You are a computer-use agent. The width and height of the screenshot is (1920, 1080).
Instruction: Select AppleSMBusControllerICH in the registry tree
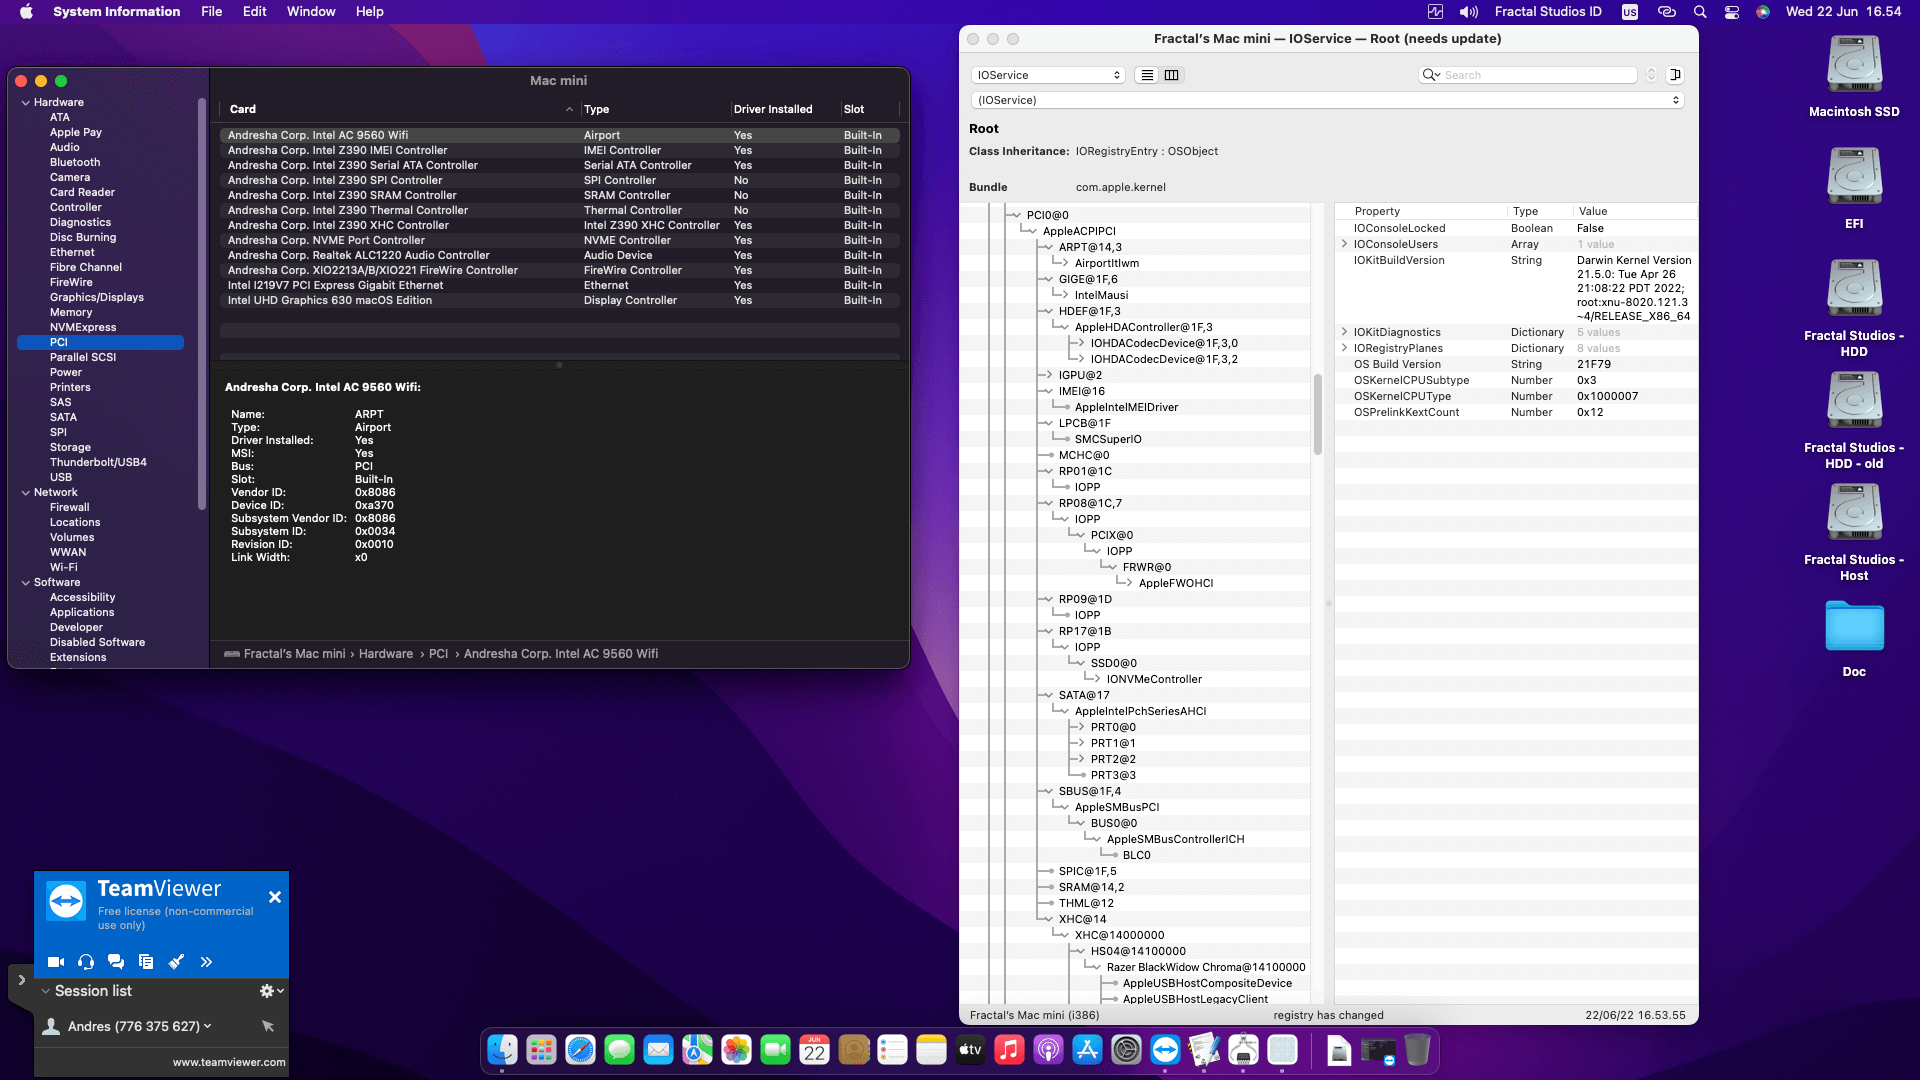(x=1175, y=839)
